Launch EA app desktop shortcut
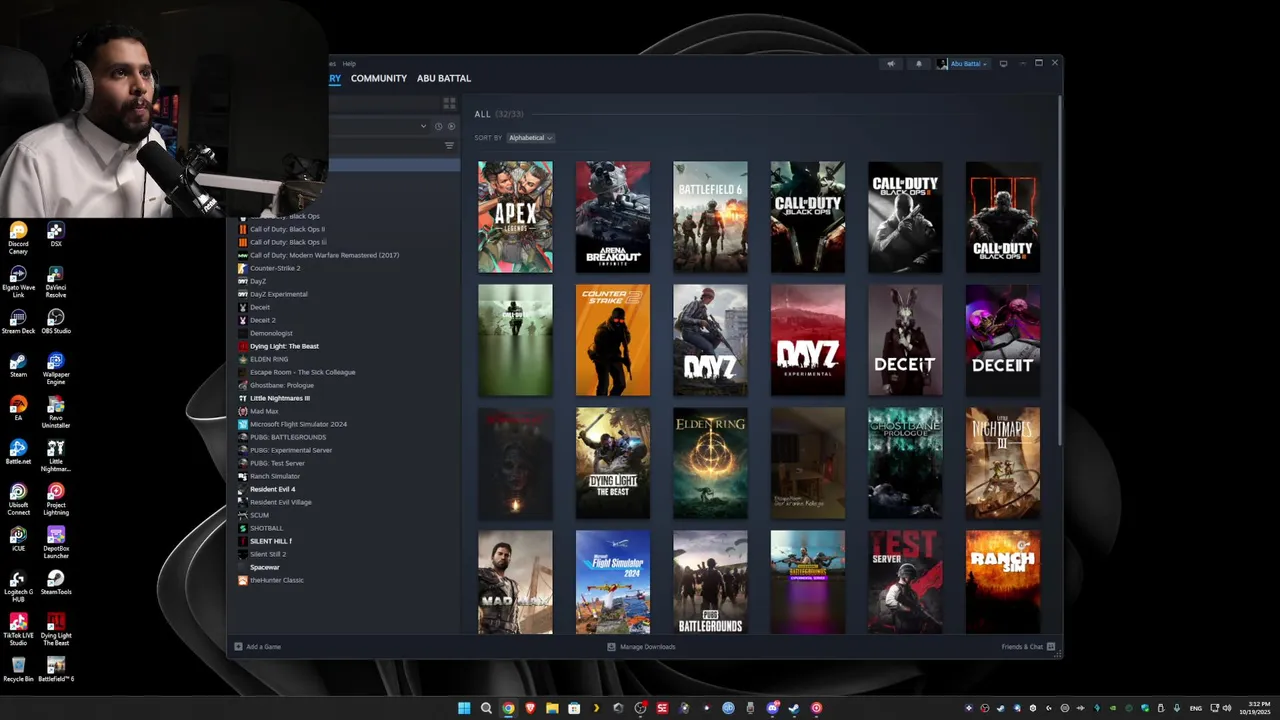This screenshot has height=720, width=1280. point(18,408)
